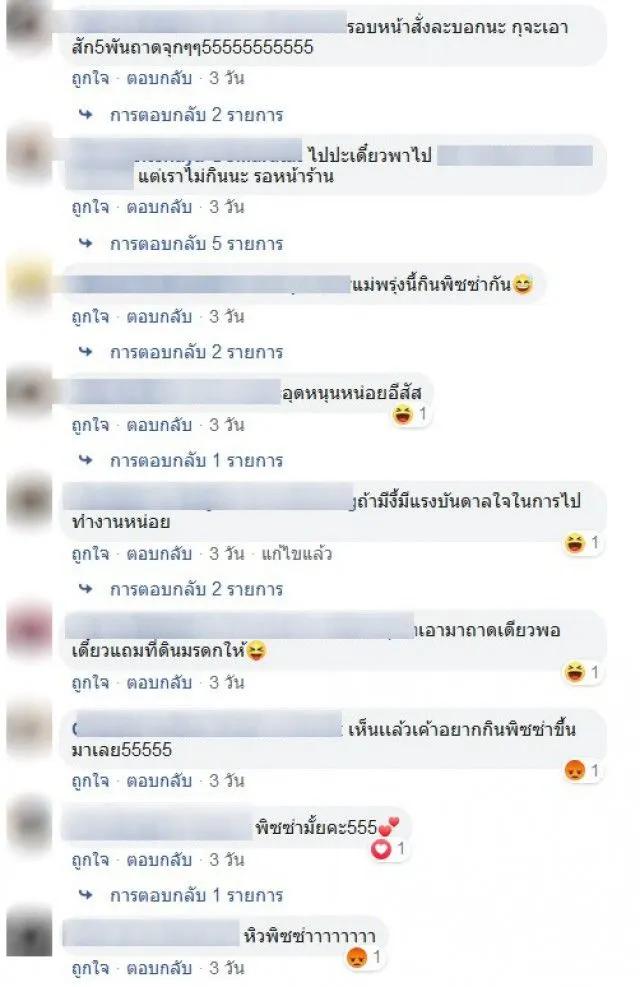Open yellow avatar beside แม่พรุ่งนี้กินพิซซ่ากัน comment
This screenshot has height=987, width=640.
(x=29, y=279)
